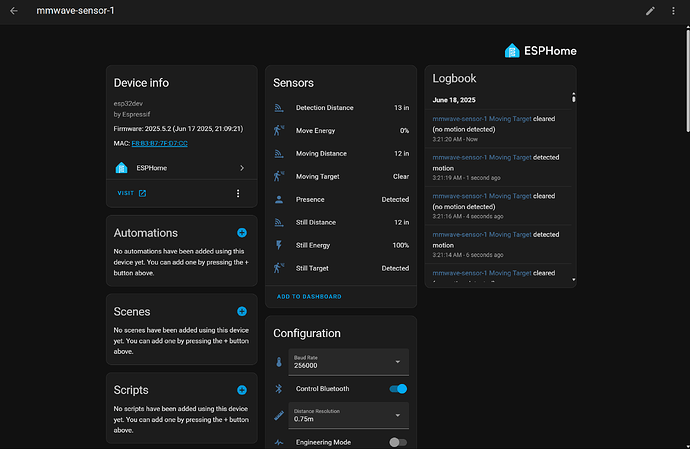Screen dimensions: 690x449
Task: Open Still Target state Detected
Action: [395, 268]
